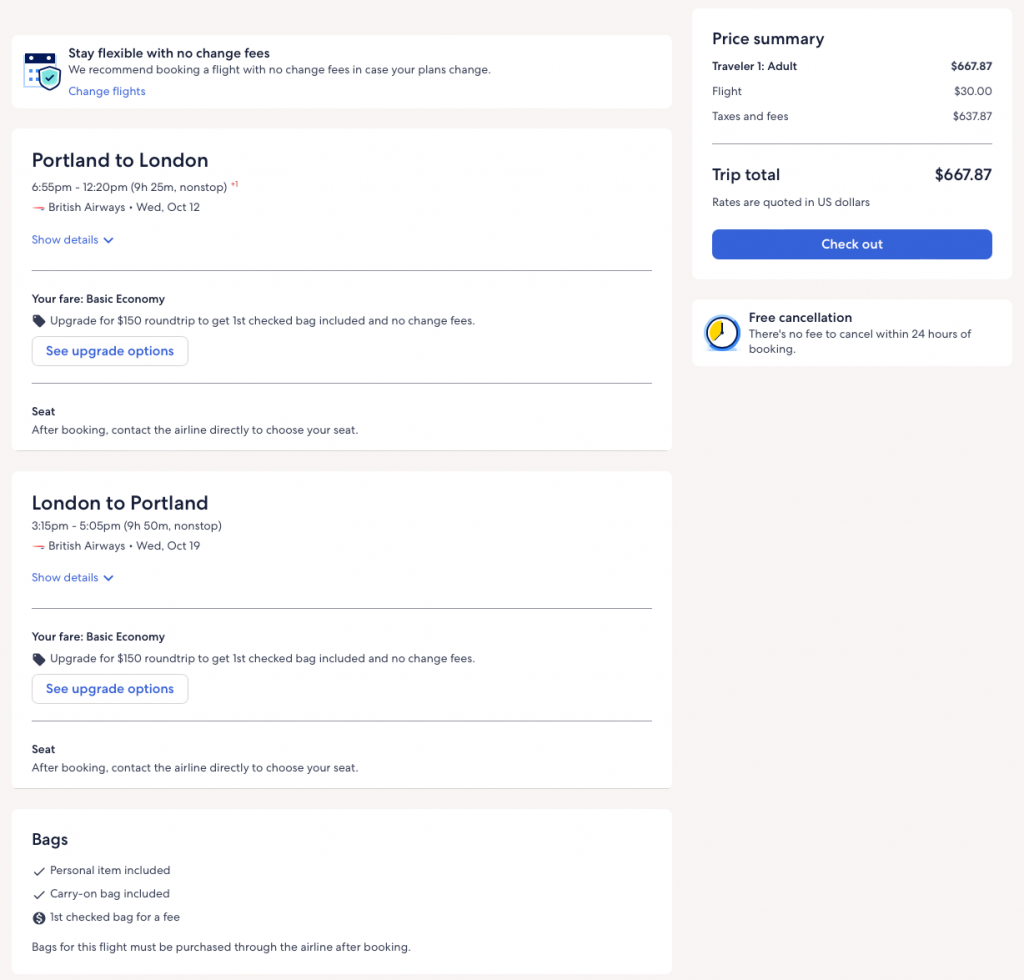Click the Trip total amount $667.87
This screenshot has height=980, width=1024.
pyautogui.click(x=962, y=175)
